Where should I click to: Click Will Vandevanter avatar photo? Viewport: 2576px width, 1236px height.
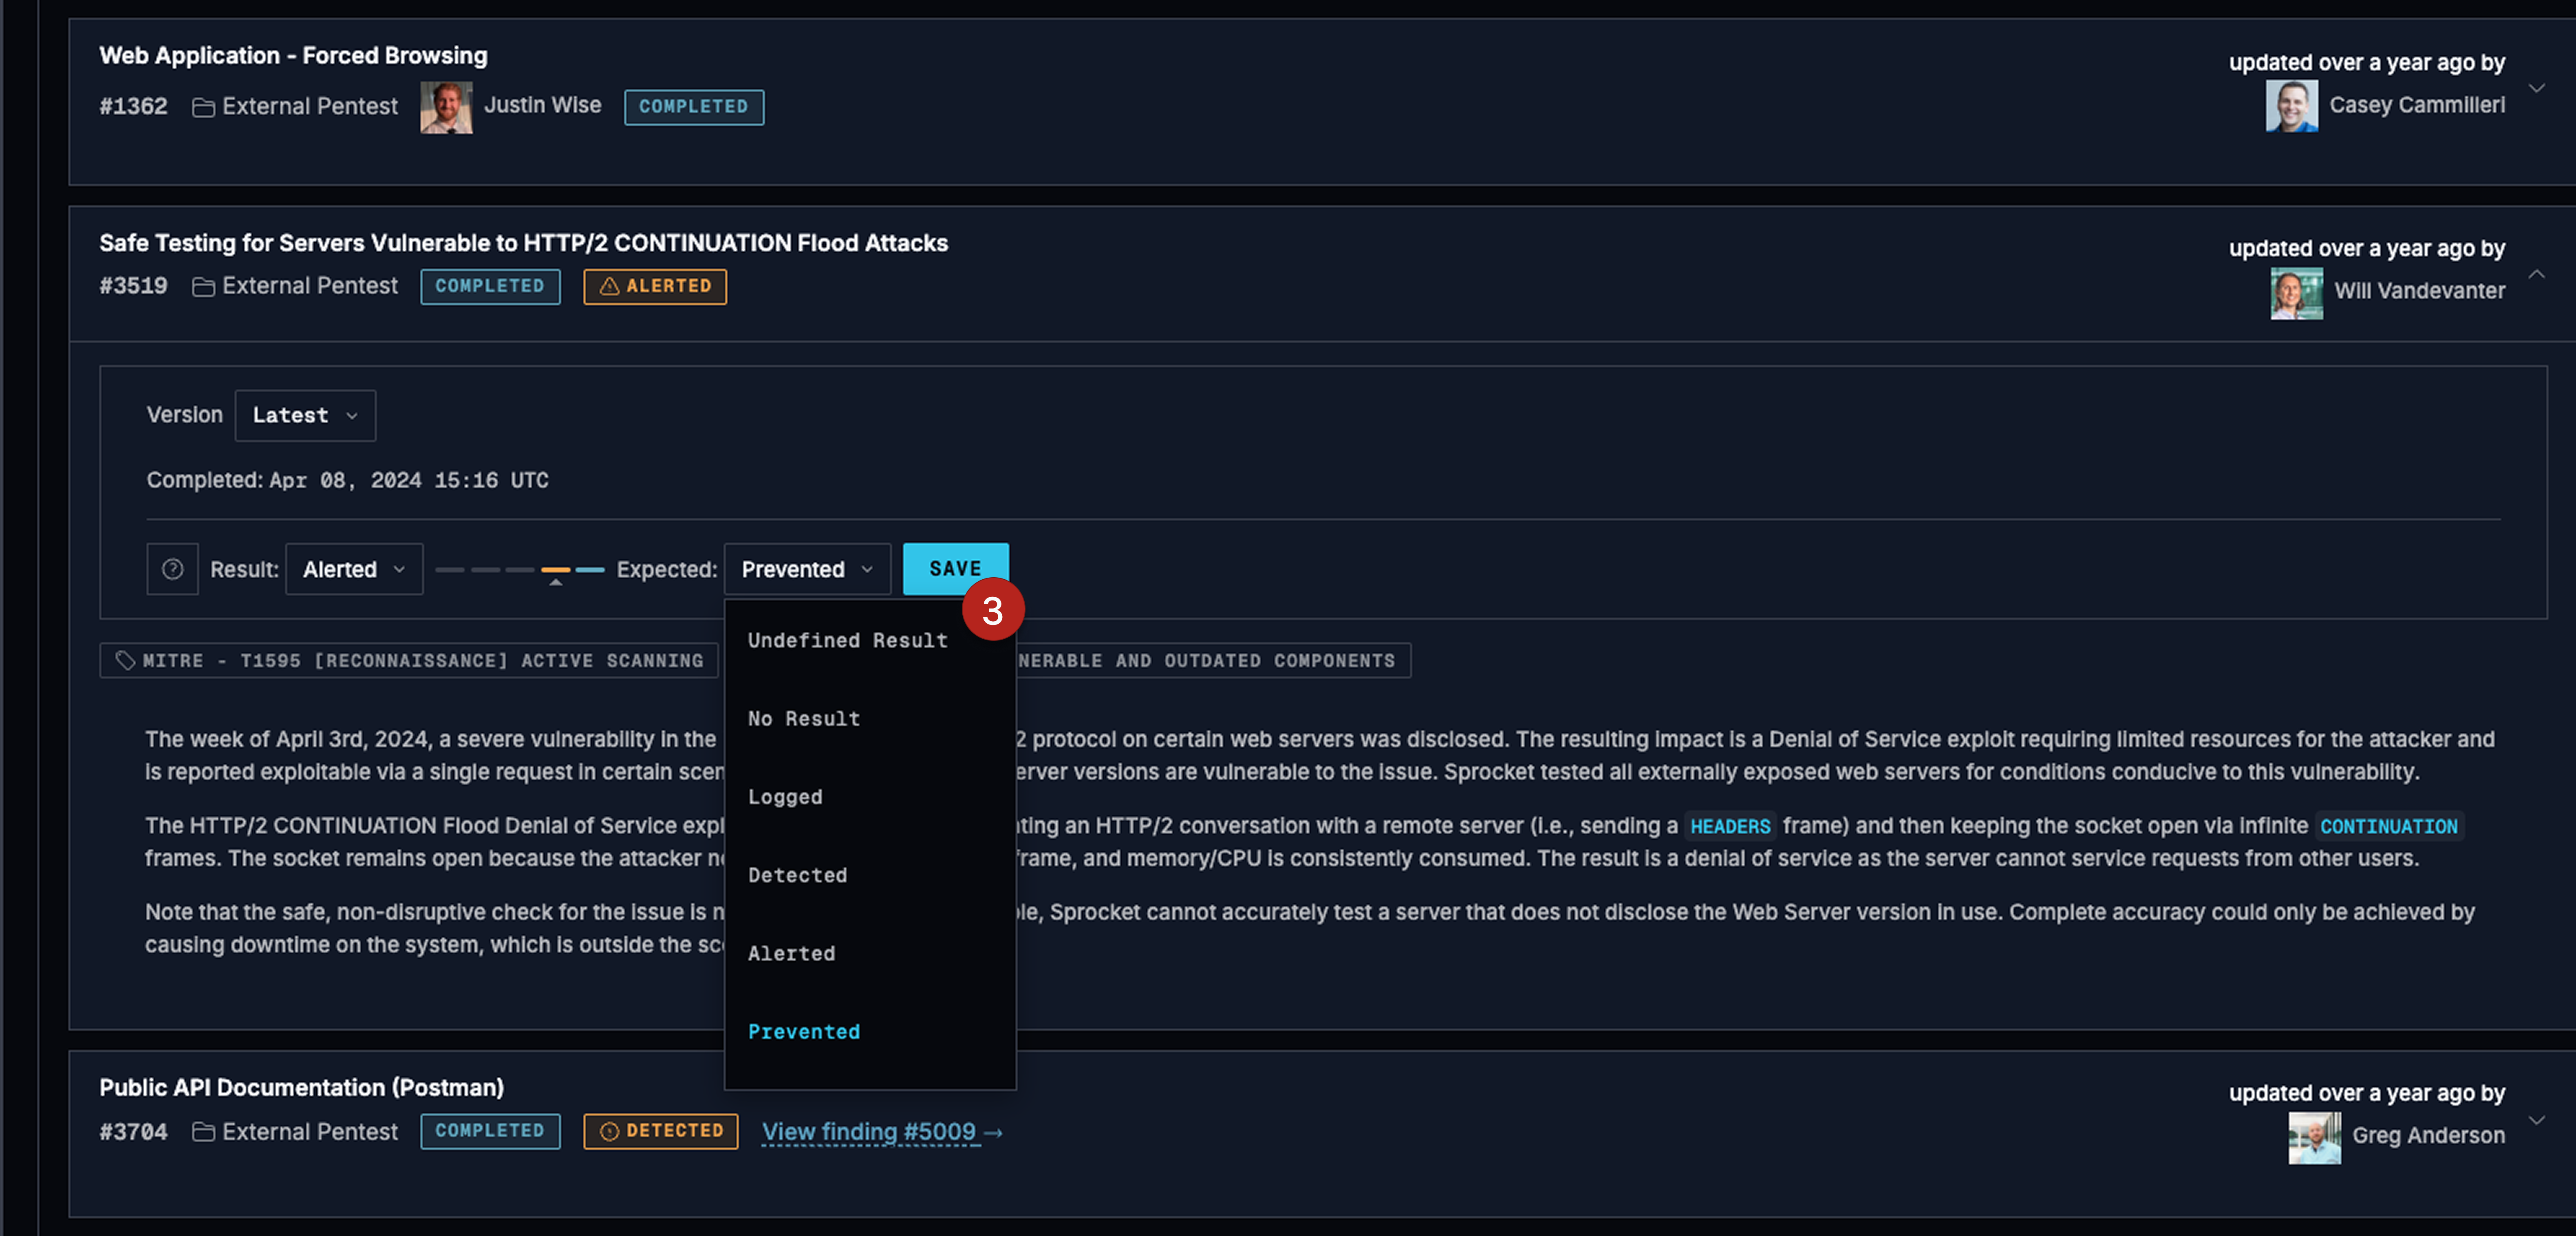pos(2296,293)
